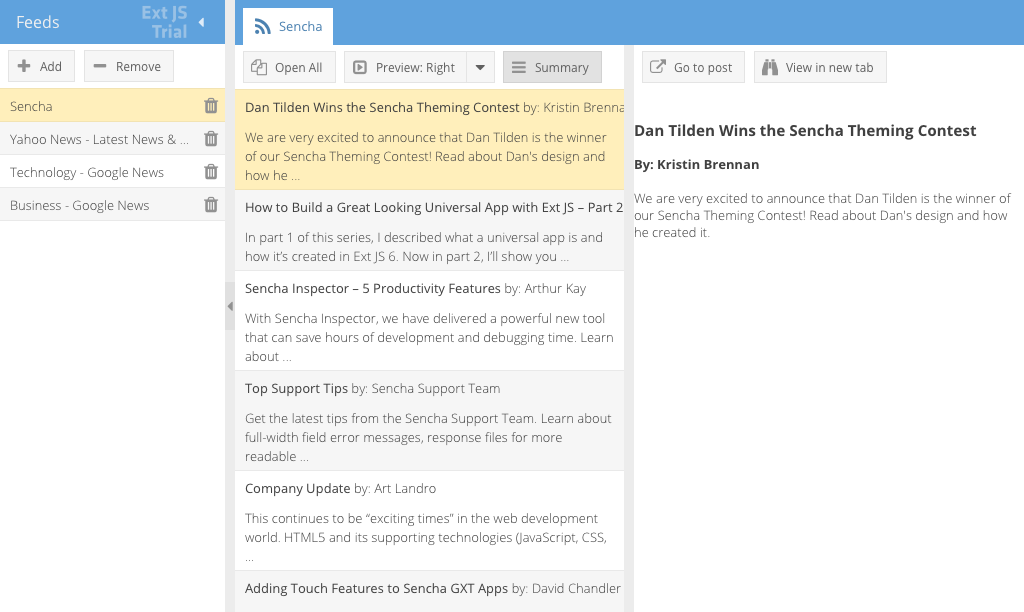Open the Preview position dropdown arrow

pos(480,67)
